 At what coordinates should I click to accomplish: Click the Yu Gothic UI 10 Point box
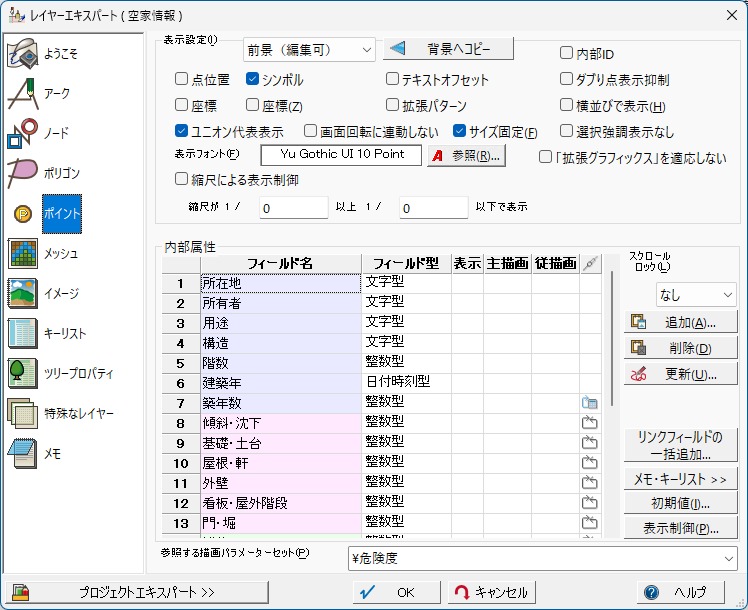[x=342, y=155]
